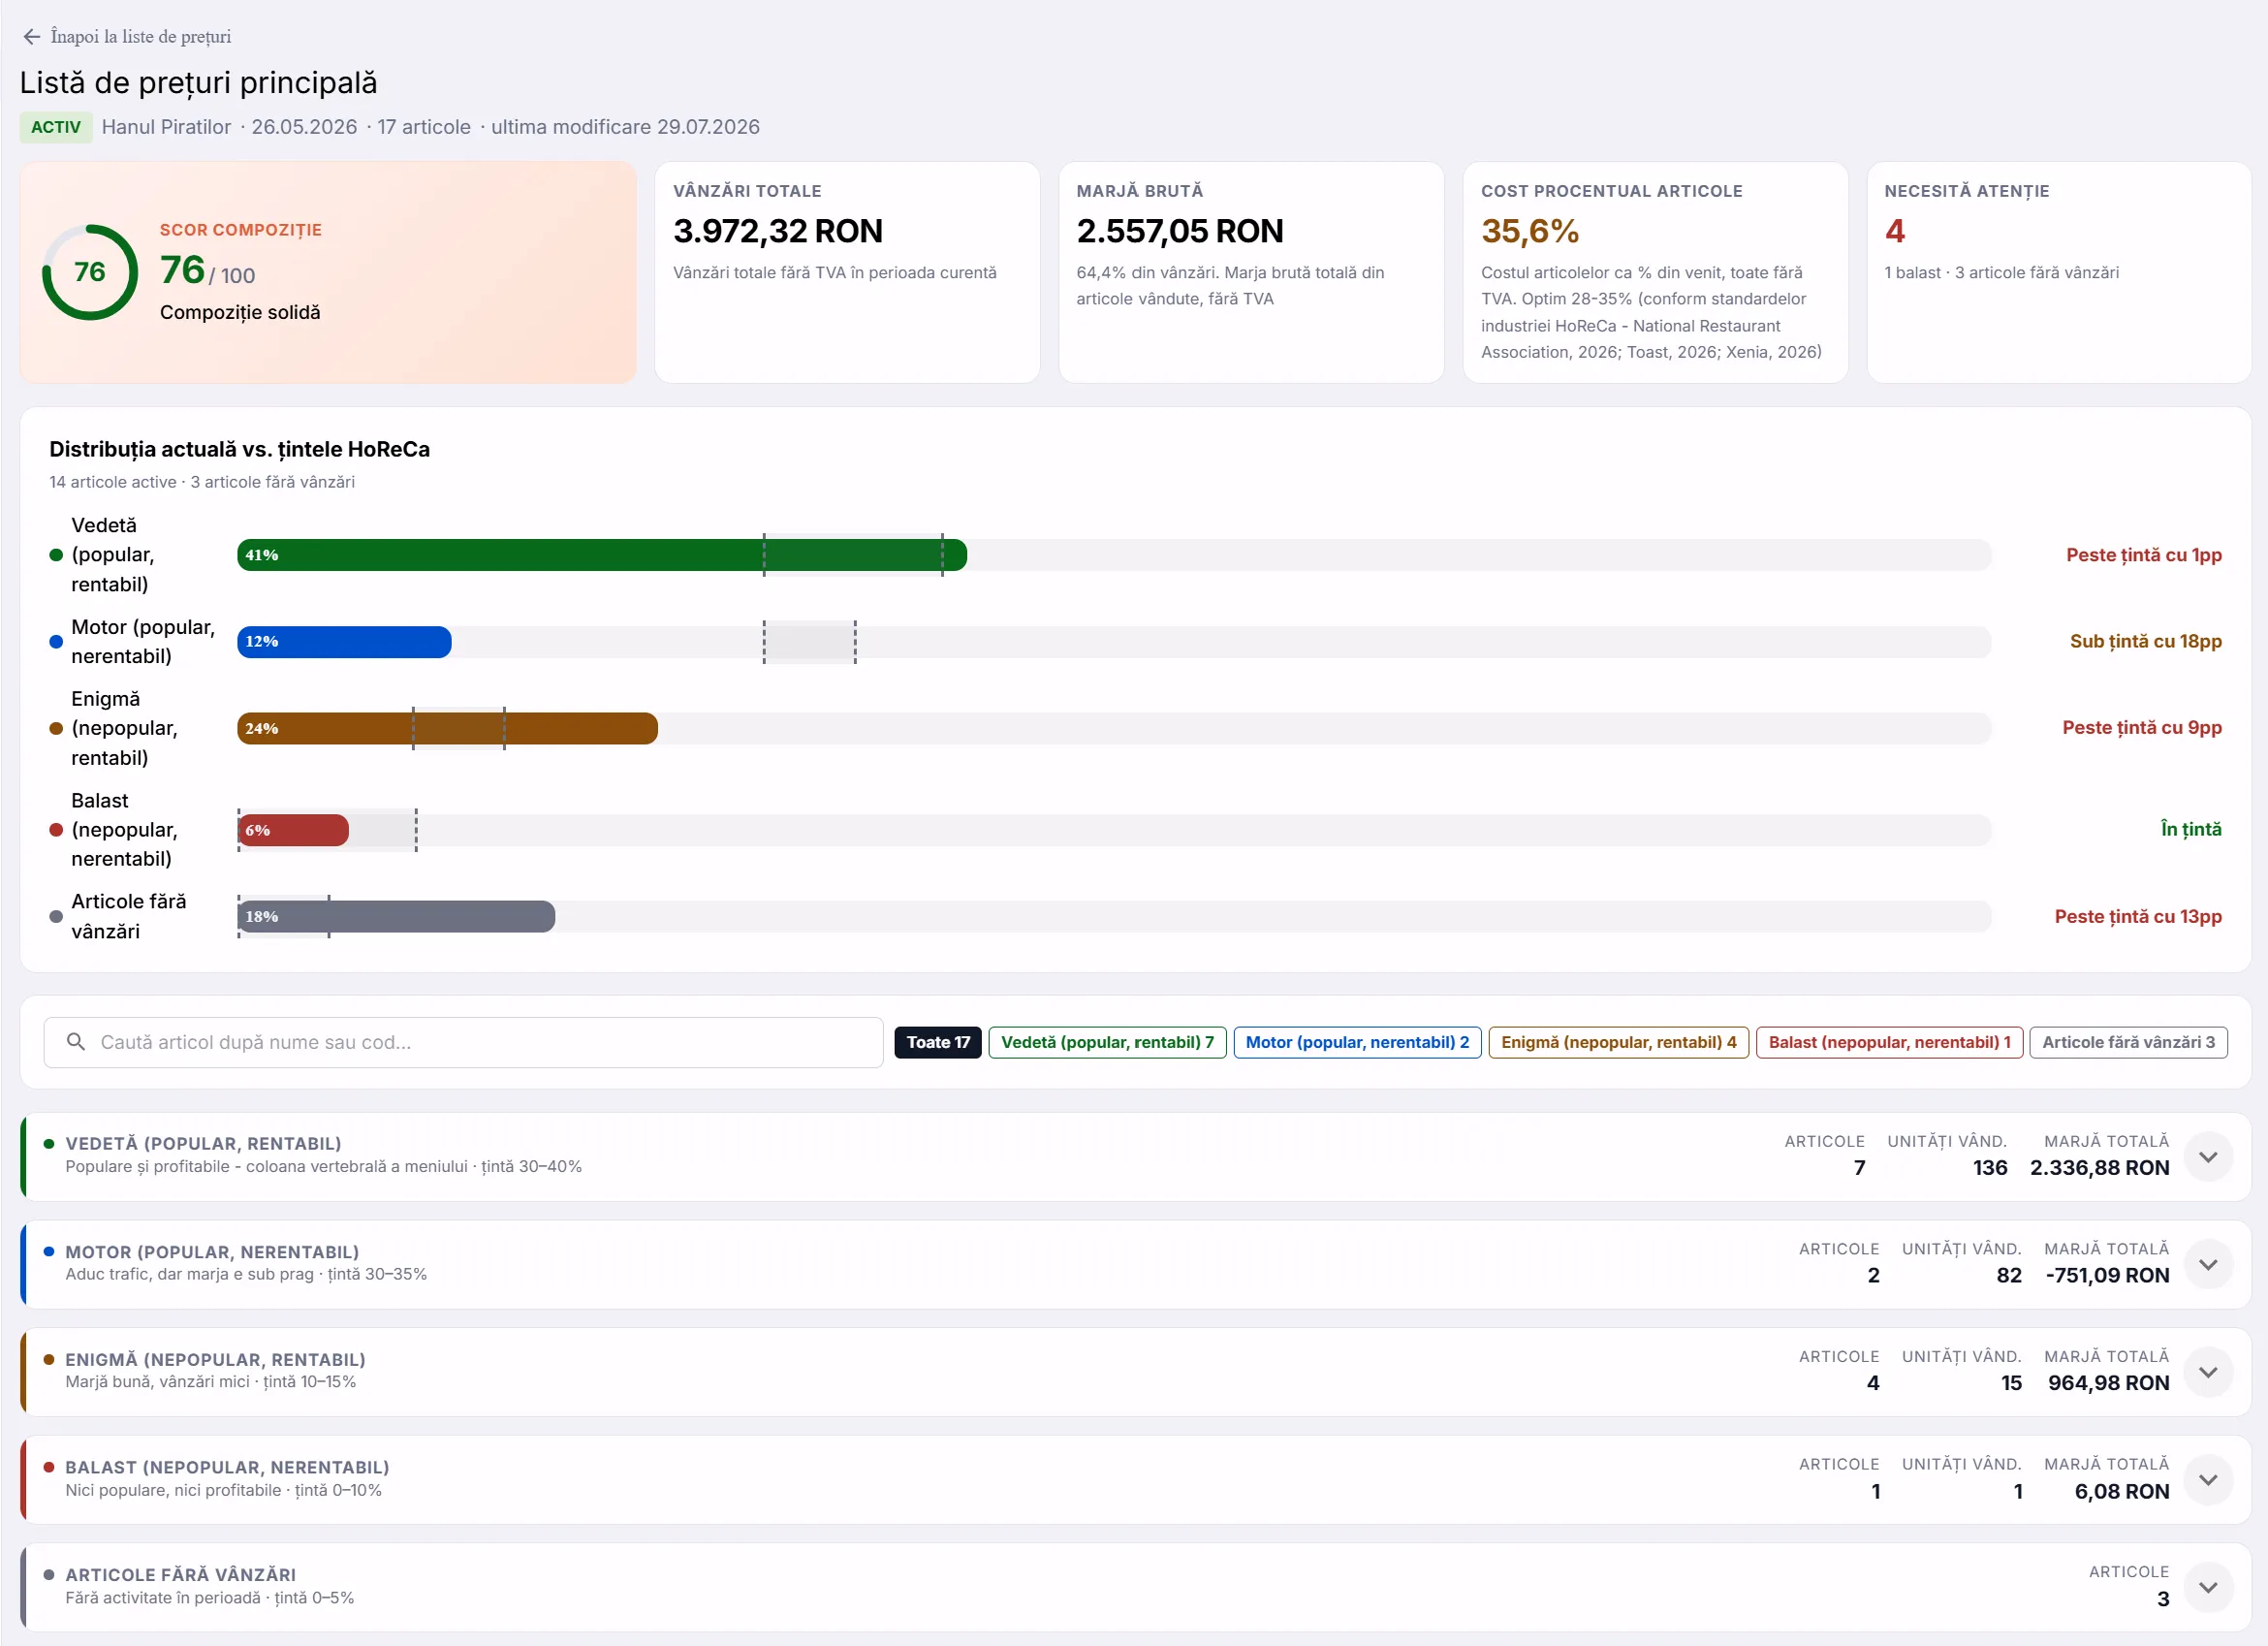Click the 'BALAST (NEPOPULAR, NERENTABIL)' section title
The width and height of the screenshot is (2268, 1646).
(x=227, y=1468)
